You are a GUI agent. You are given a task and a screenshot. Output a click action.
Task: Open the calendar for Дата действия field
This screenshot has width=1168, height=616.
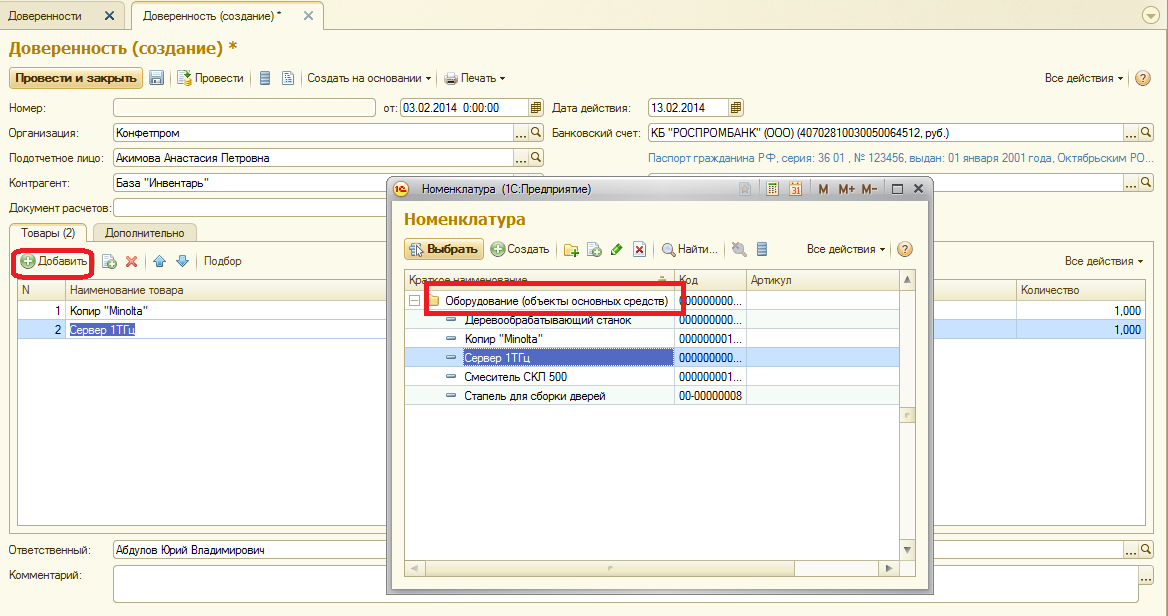tap(736, 108)
